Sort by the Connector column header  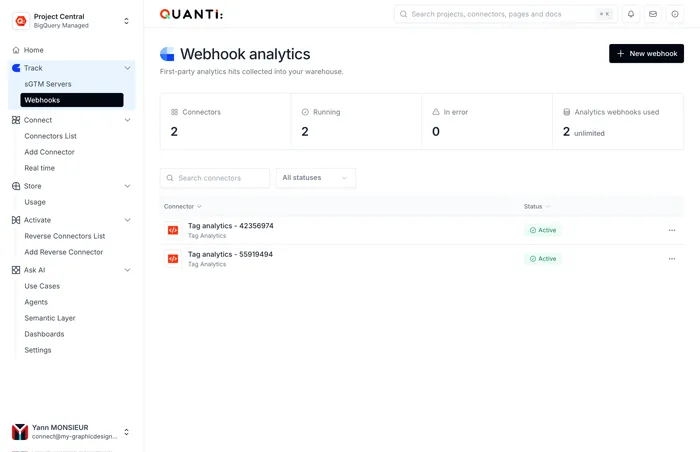click(183, 206)
